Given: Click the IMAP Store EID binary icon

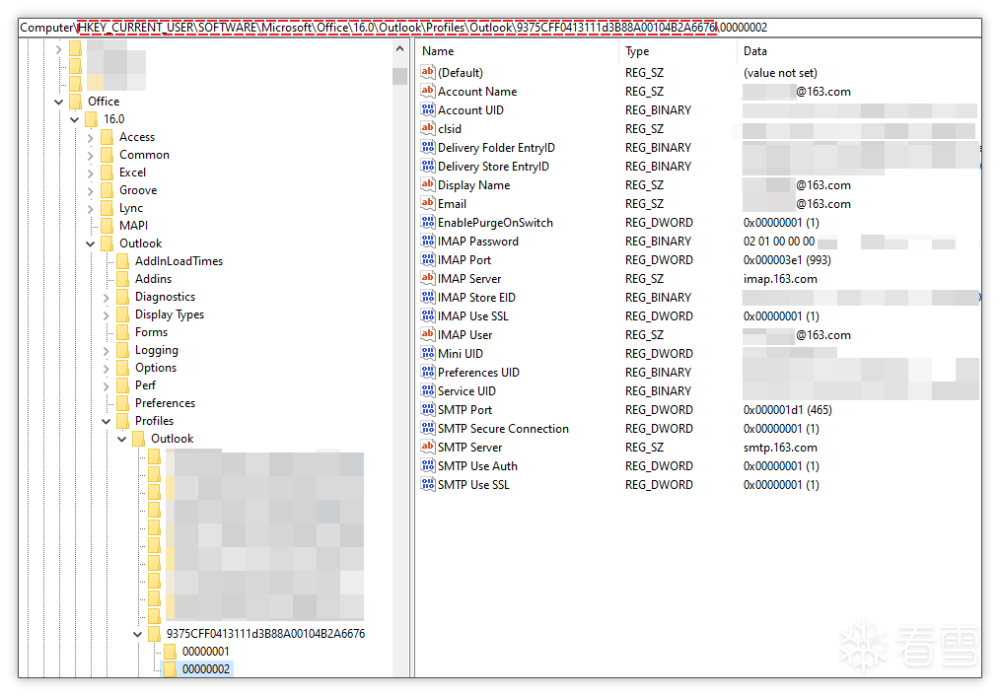Looking at the screenshot, I should point(427,297).
